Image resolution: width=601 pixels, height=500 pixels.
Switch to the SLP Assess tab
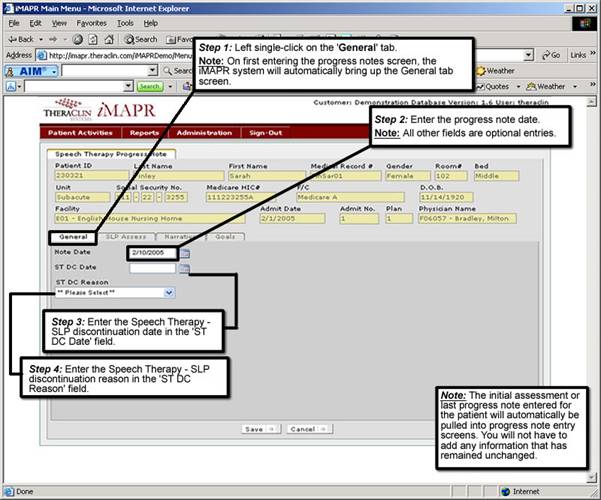pyautogui.click(x=126, y=237)
